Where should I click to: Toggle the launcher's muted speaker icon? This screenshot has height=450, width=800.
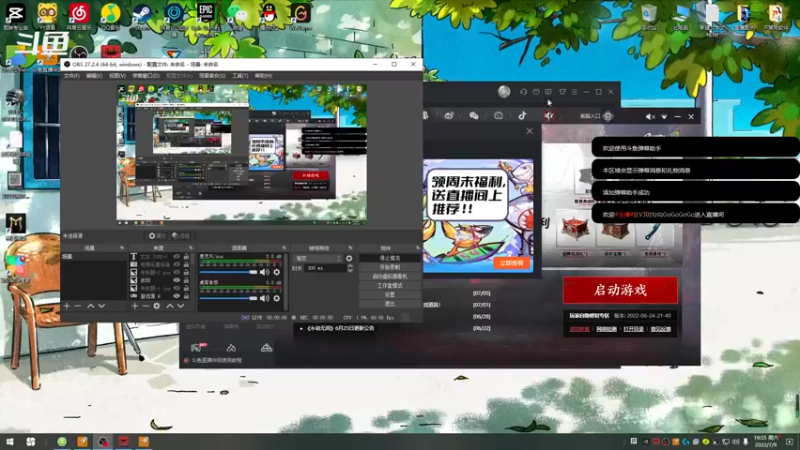pos(650,117)
